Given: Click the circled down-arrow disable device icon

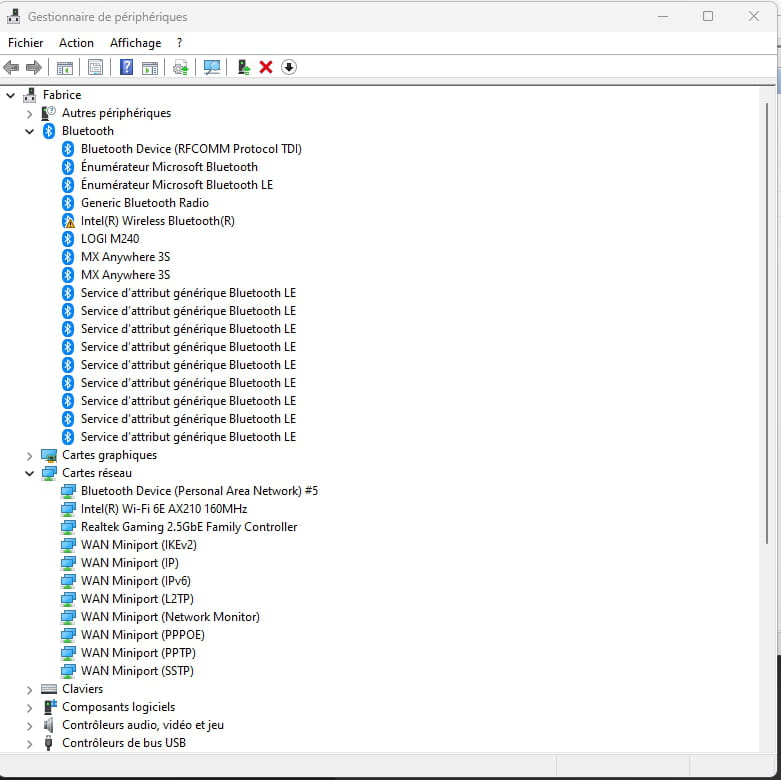Looking at the screenshot, I should (x=289, y=67).
